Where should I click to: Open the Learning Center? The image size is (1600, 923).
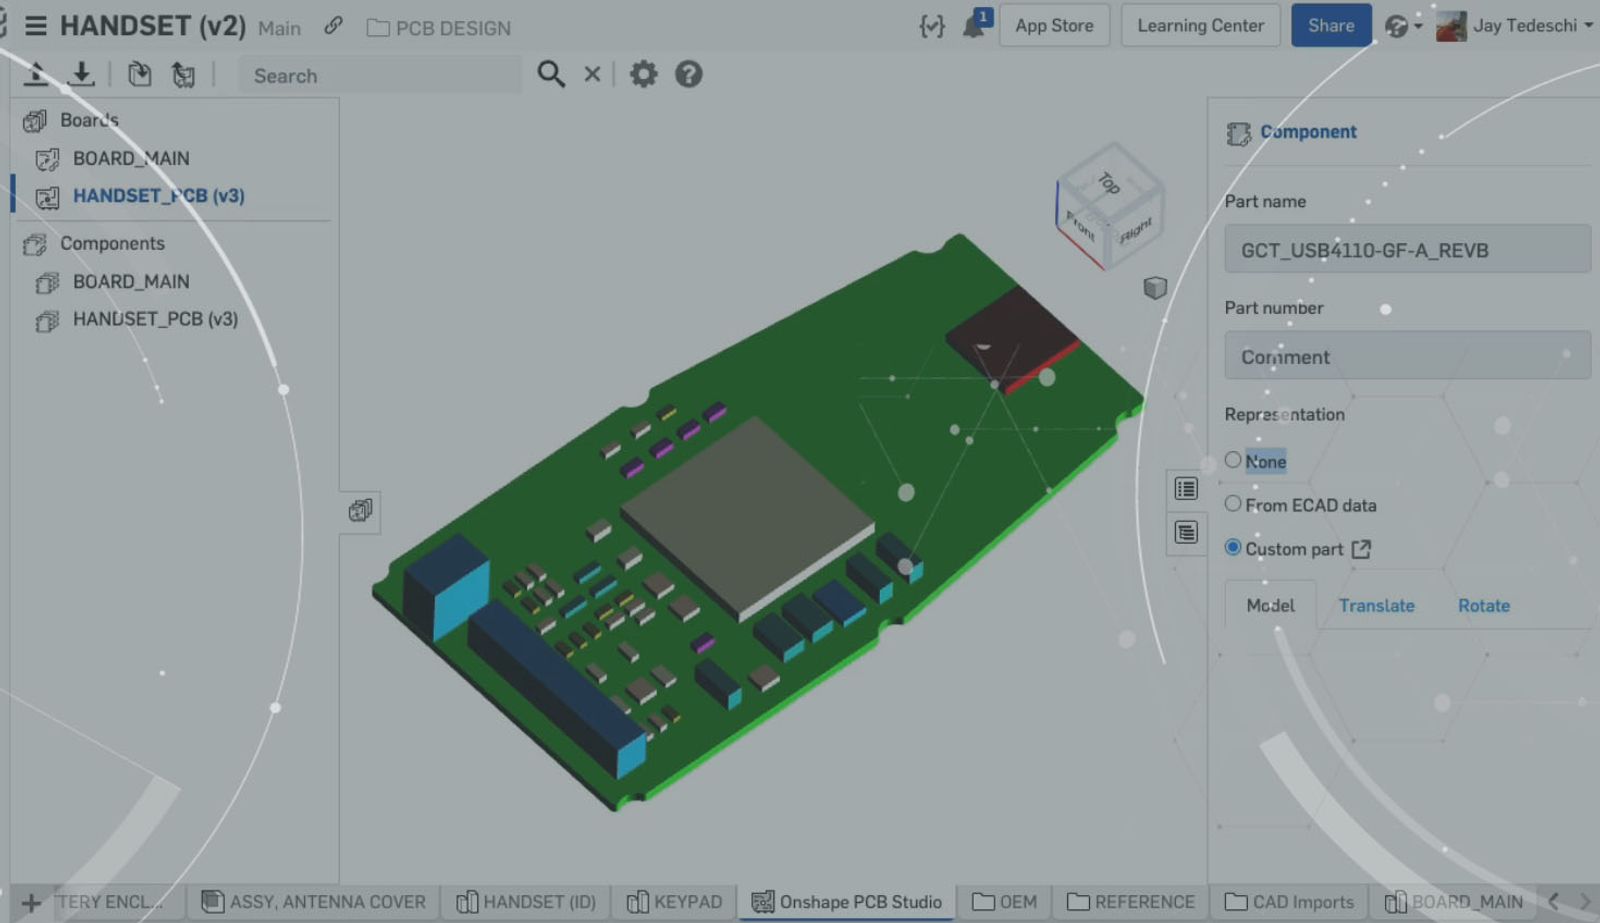(1200, 26)
